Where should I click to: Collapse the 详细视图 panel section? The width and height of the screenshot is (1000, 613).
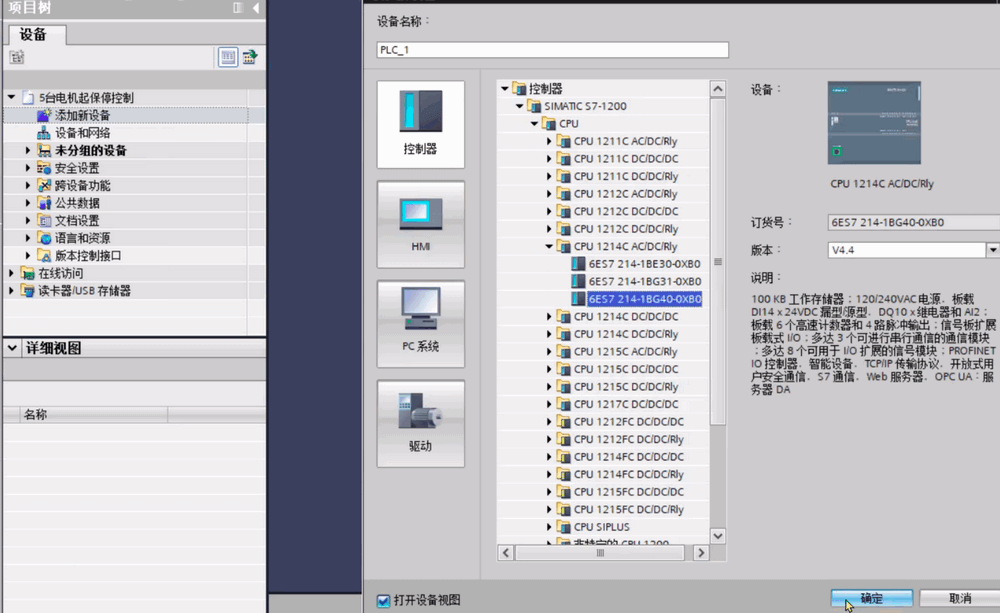(x=12, y=349)
